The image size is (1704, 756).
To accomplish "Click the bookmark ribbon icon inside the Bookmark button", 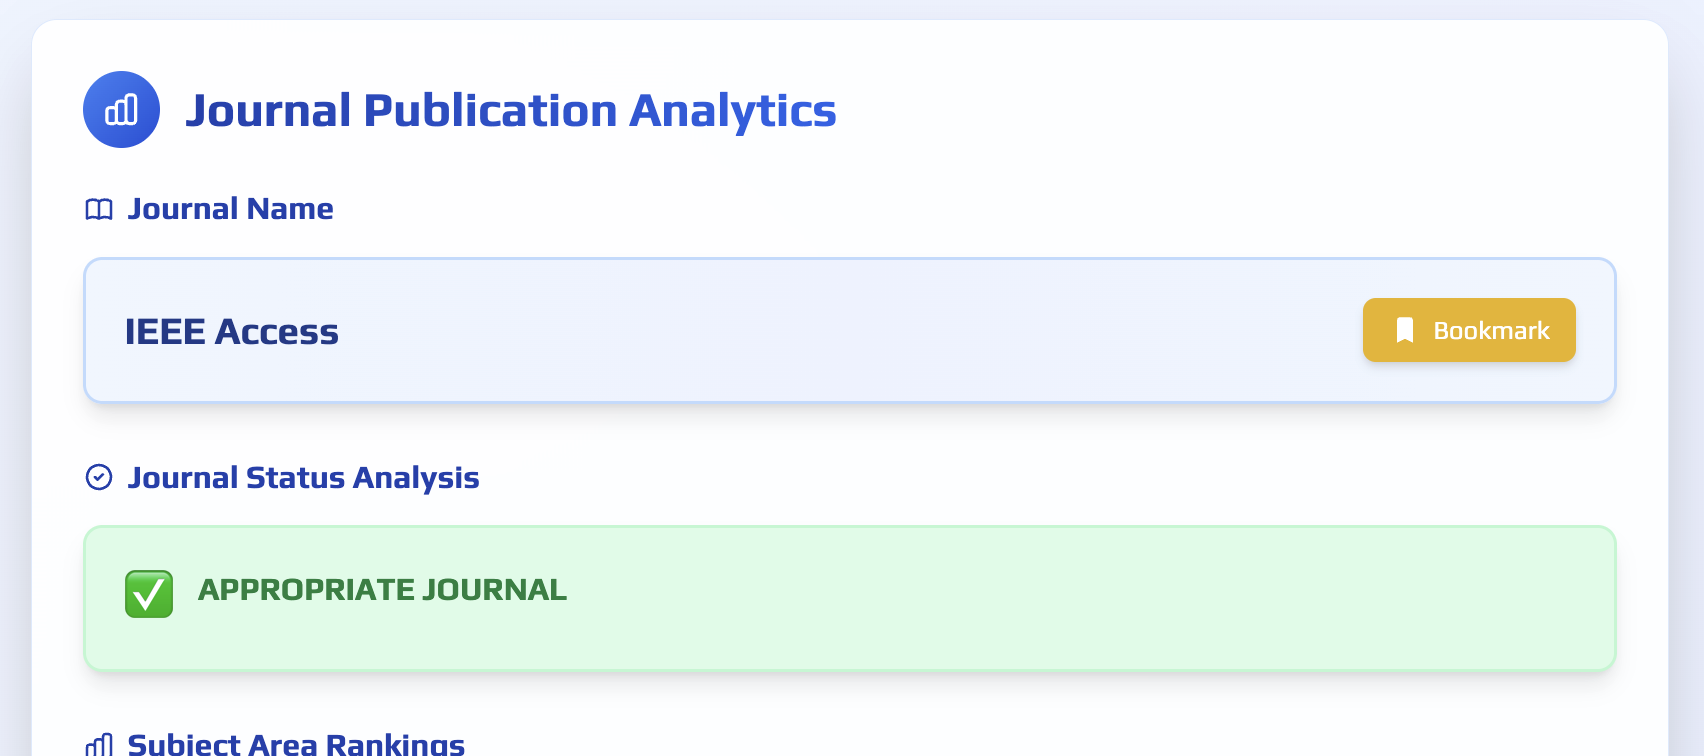I will (1404, 329).
